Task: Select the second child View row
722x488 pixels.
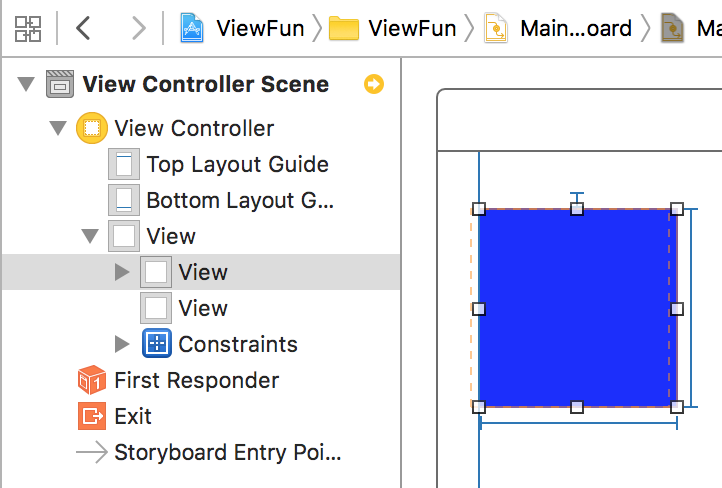Action: (x=202, y=308)
